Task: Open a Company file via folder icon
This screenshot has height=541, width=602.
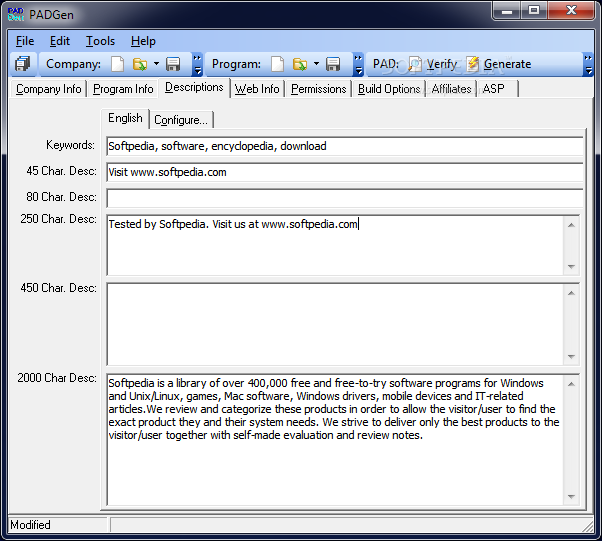Action: (140, 64)
